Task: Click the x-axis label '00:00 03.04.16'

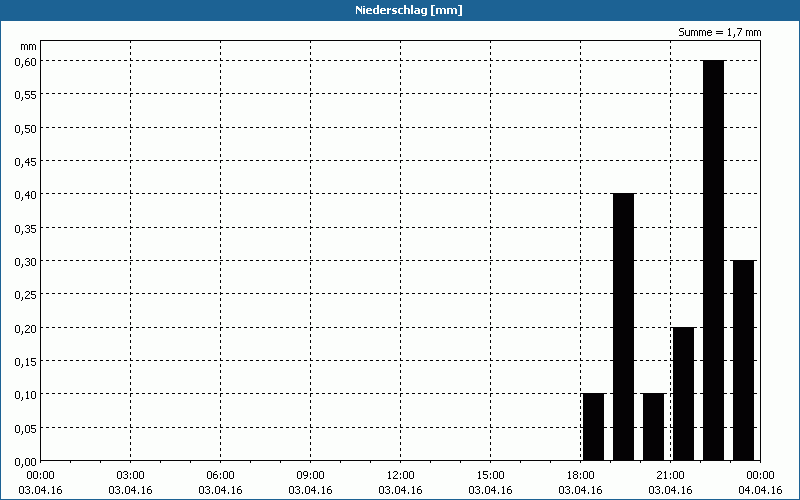Action: coord(40,483)
